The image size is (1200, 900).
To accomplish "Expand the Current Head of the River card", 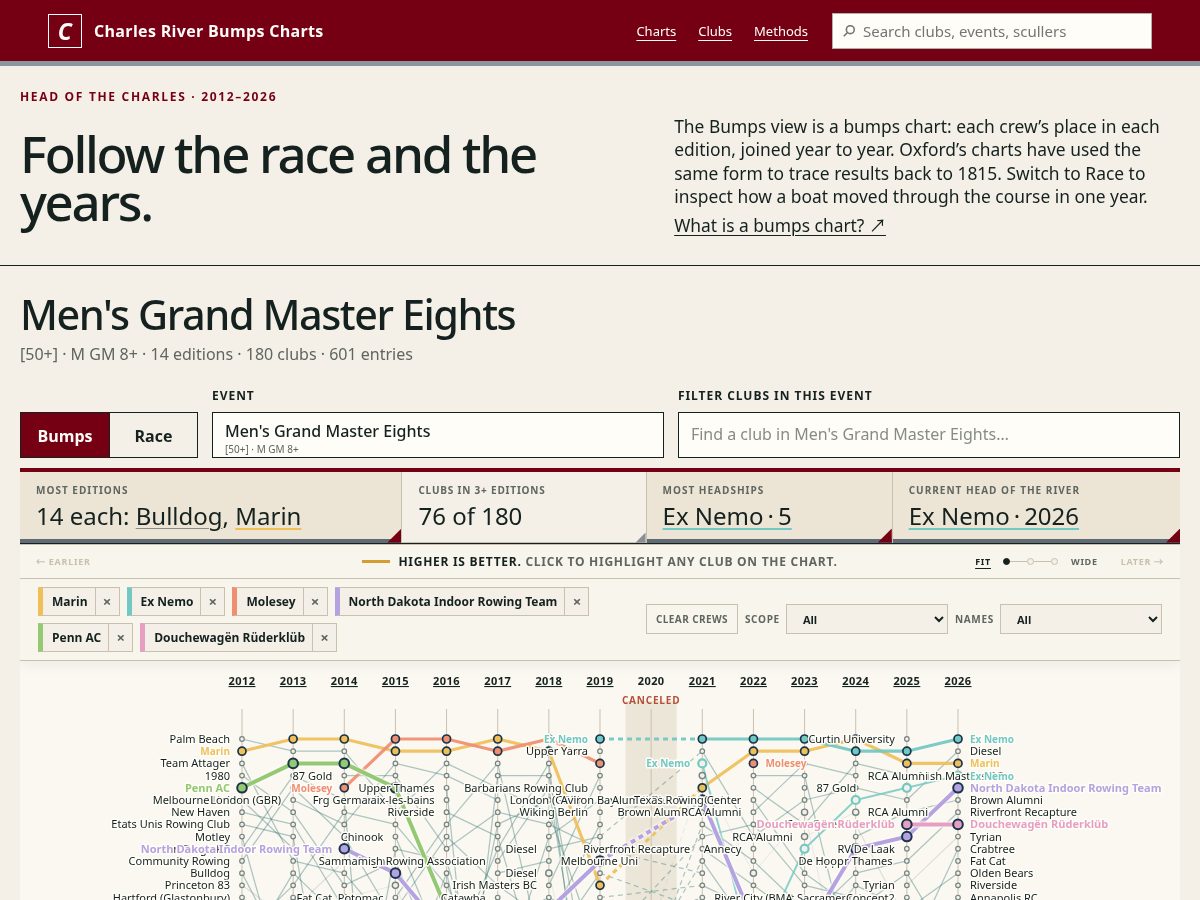I will pos(1036,507).
